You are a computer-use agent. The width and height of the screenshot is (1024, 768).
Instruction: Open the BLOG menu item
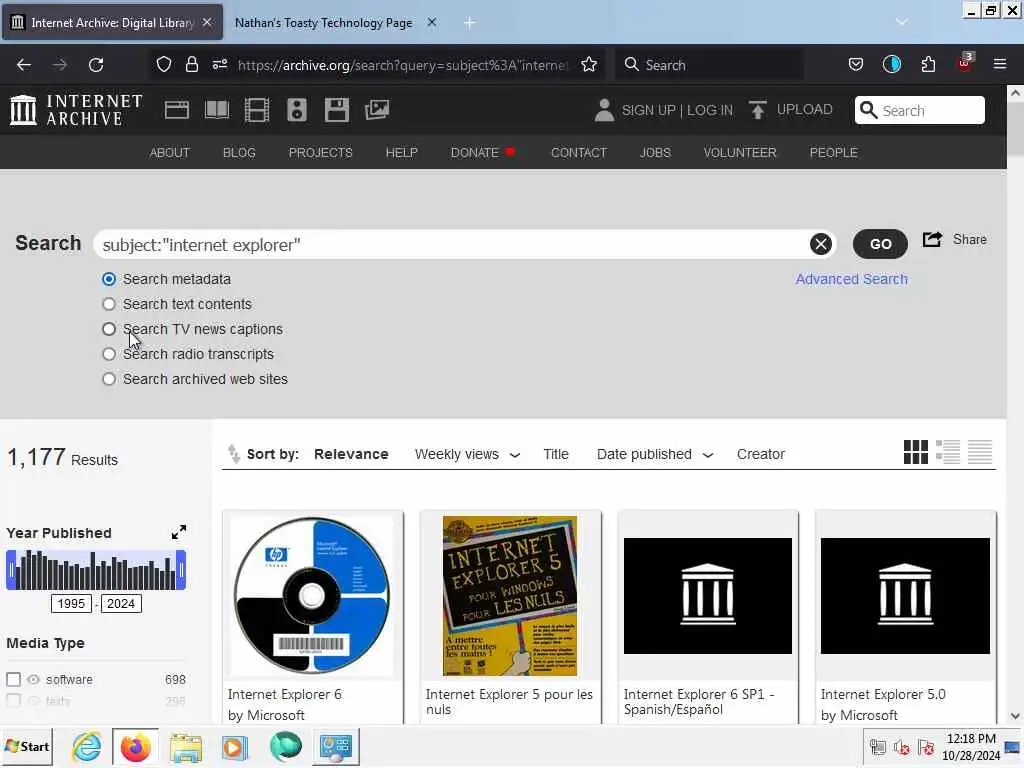(239, 152)
